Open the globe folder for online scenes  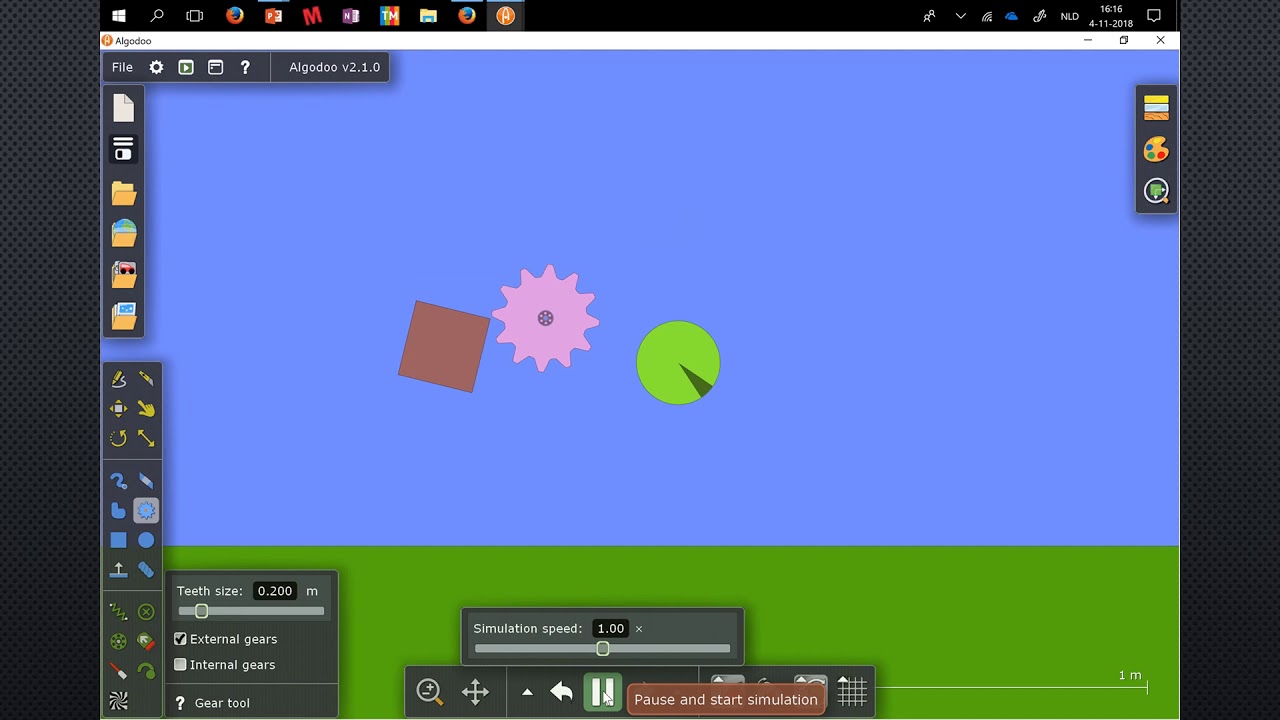tap(123, 233)
